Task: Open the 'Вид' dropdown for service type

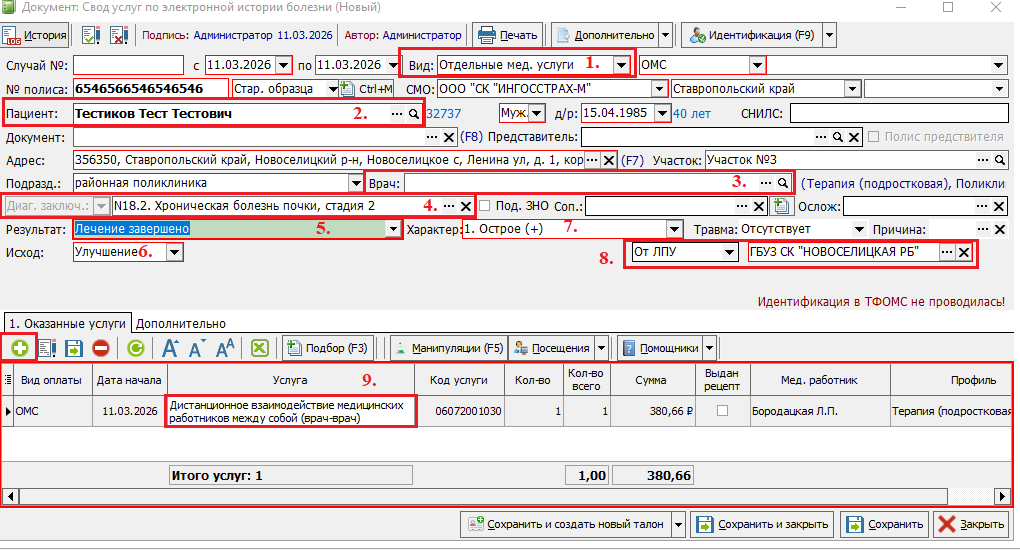Action: click(622, 65)
